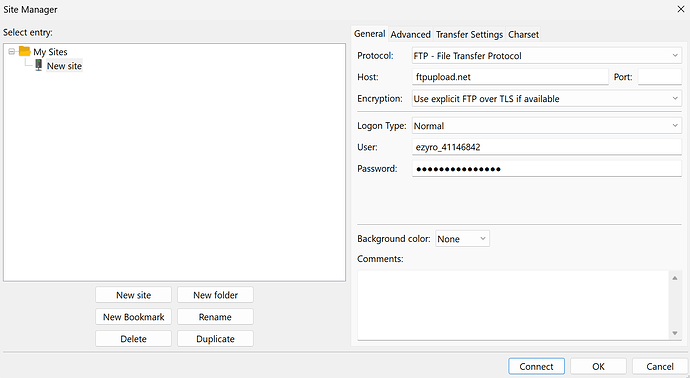Open the Protocol dropdown
690x378 pixels.
[547, 55]
